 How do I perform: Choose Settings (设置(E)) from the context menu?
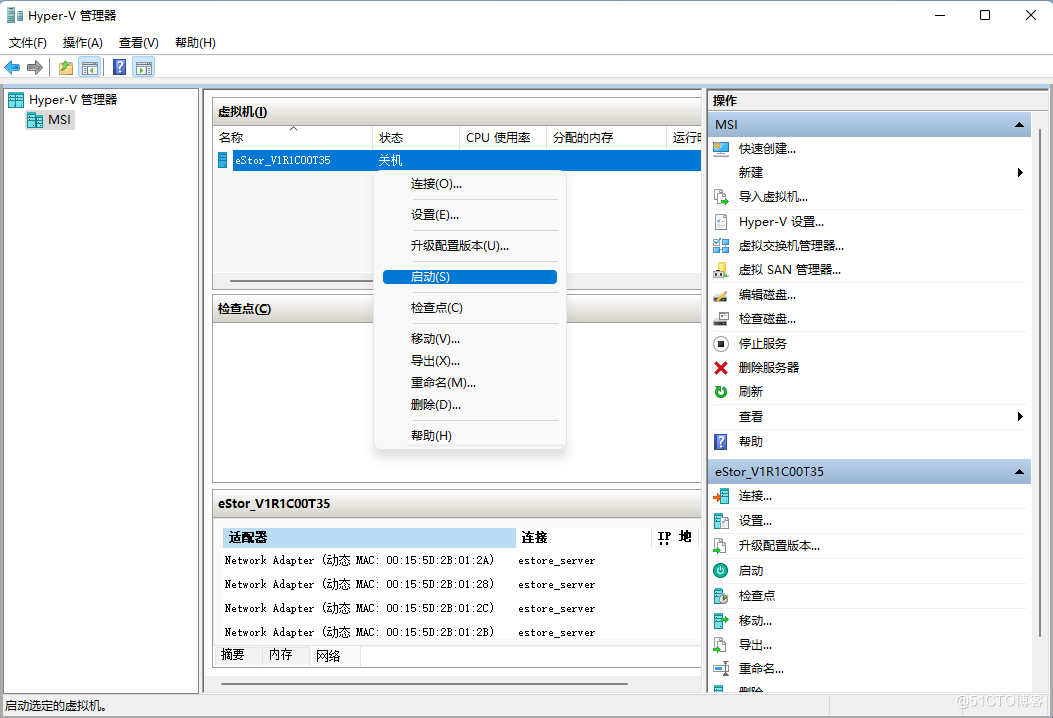(x=434, y=215)
